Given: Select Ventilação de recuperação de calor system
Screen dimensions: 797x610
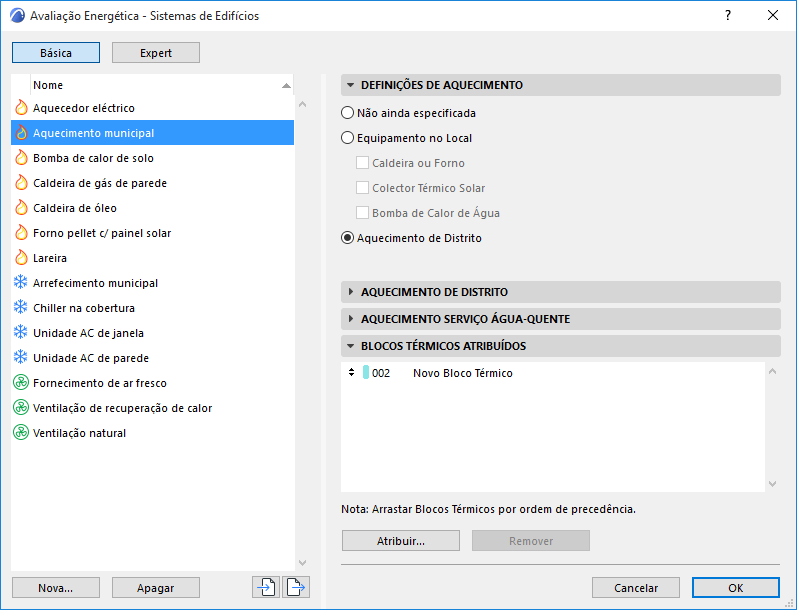Looking at the screenshot, I should 152,407.
